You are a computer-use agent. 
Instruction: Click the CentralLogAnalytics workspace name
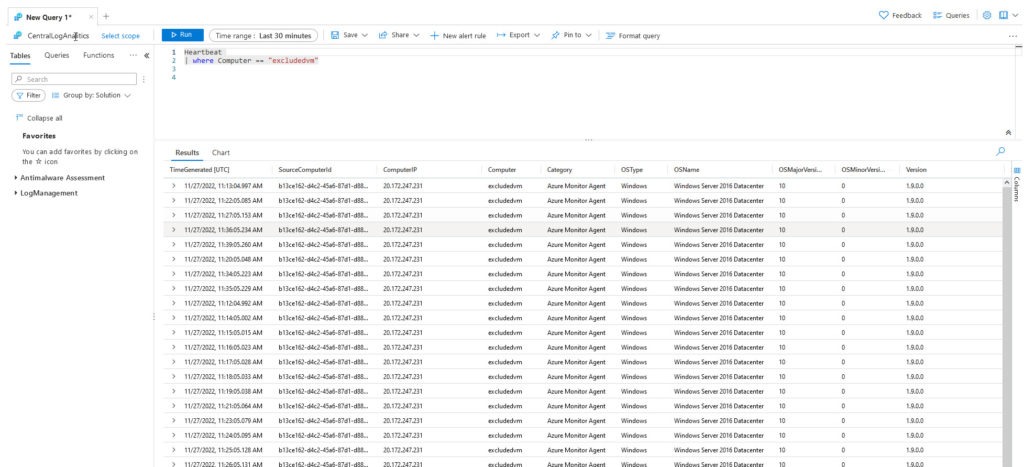[58, 36]
